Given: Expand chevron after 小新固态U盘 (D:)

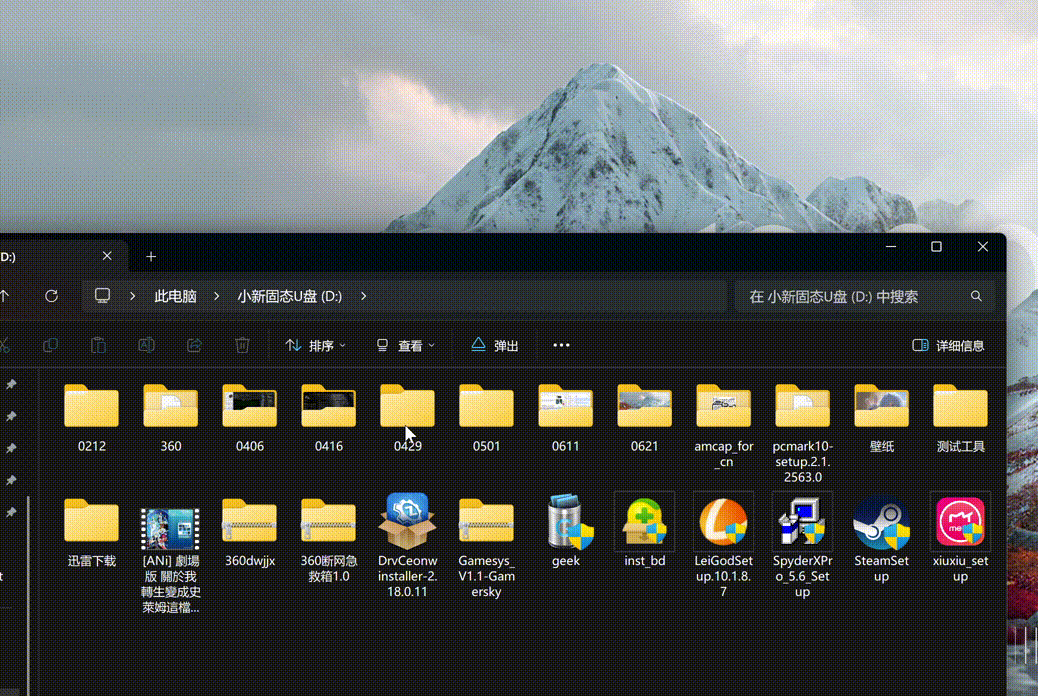Looking at the screenshot, I should pyautogui.click(x=363, y=296).
